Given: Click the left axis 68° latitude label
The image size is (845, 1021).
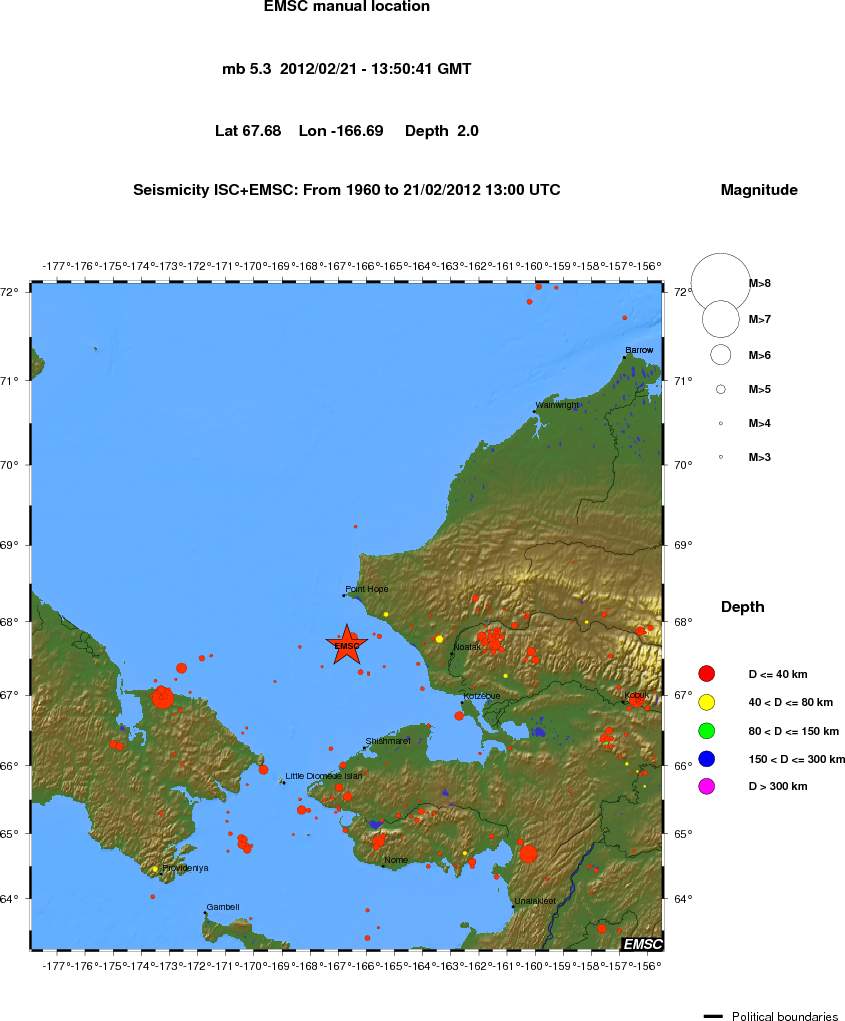Looking at the screenshot, I should (9, 622).
